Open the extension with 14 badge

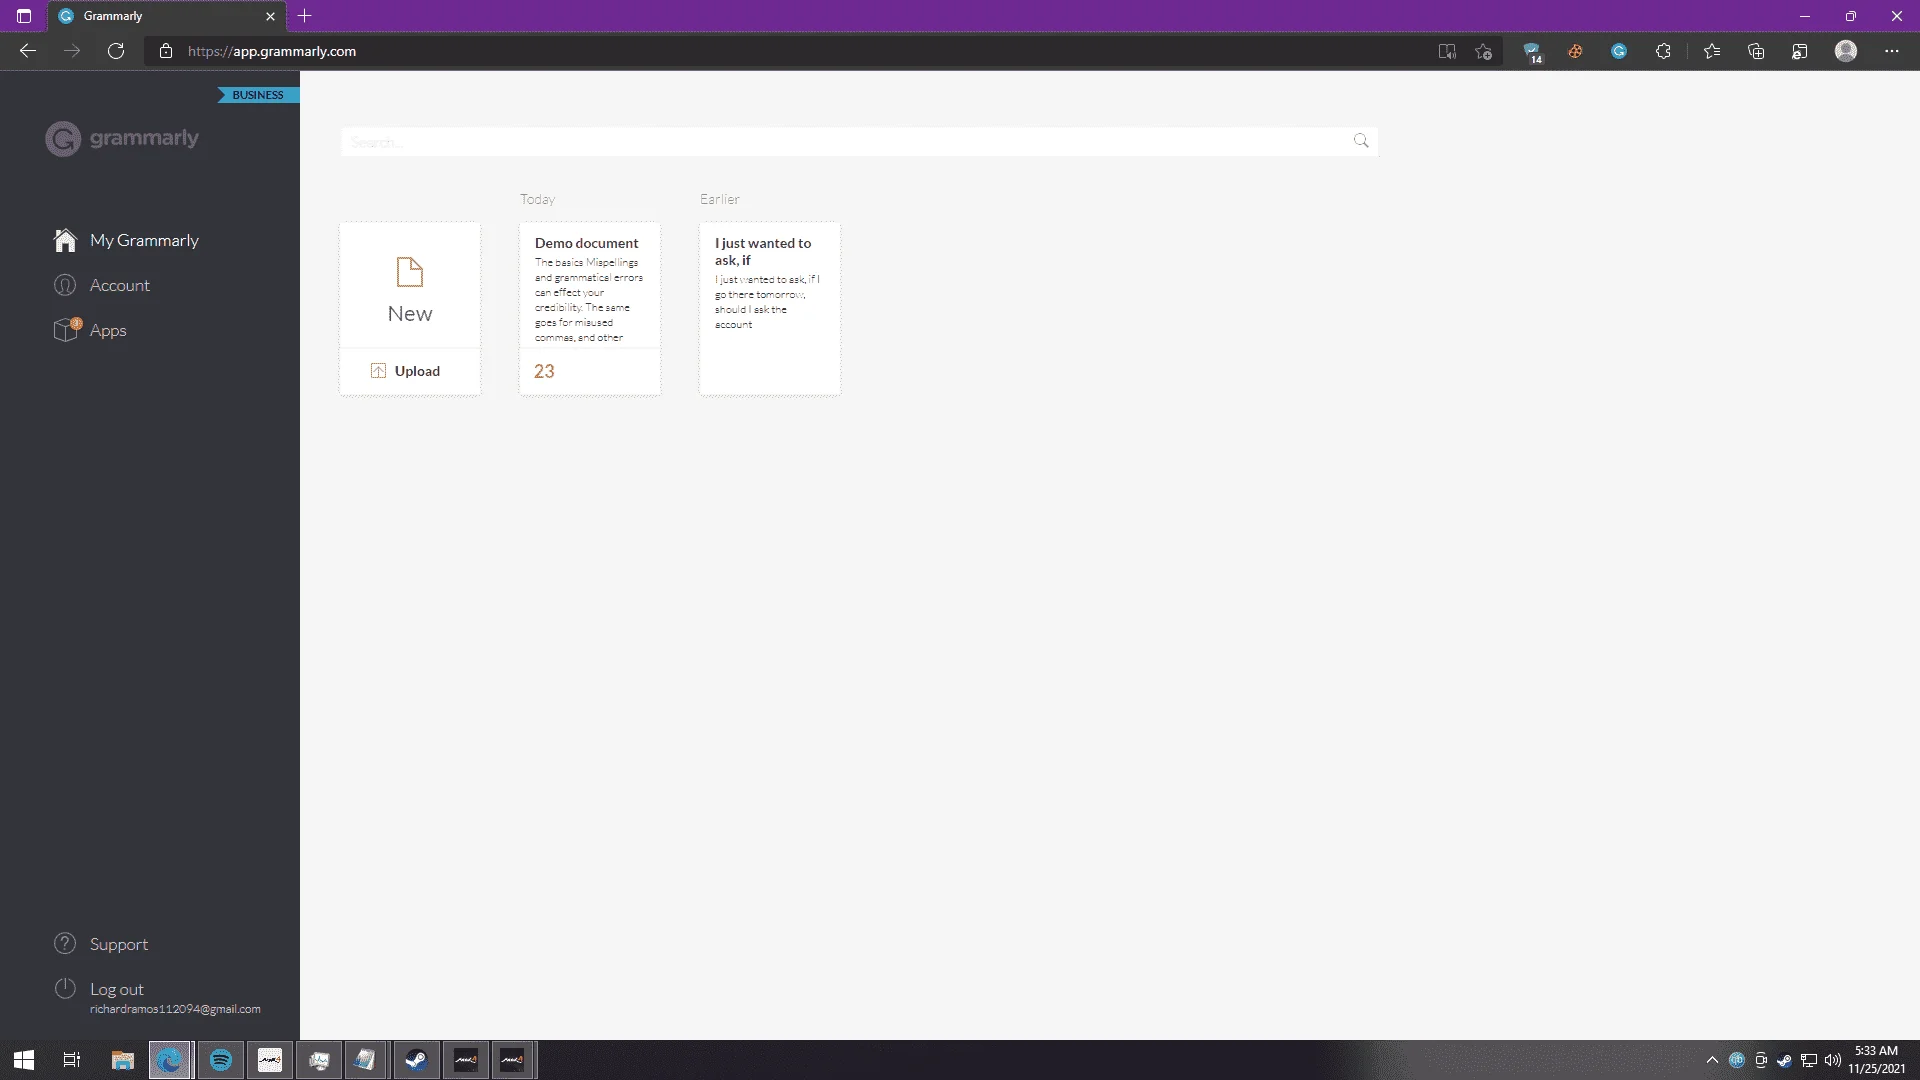[x=1532, y=52]
